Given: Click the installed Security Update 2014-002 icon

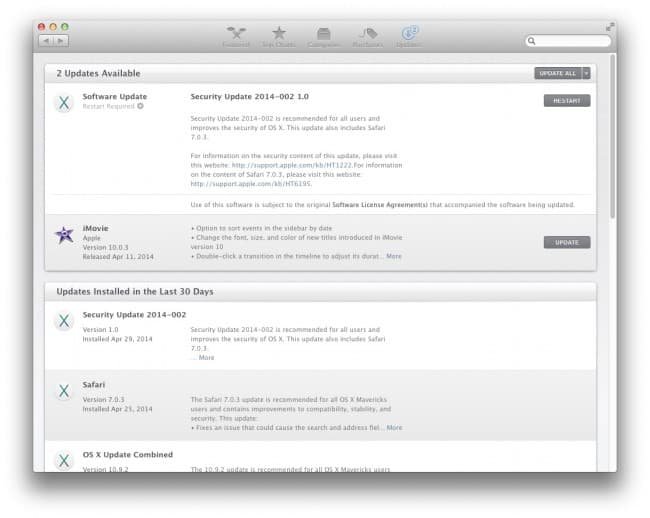Looking at the screenshot, I should [x=64, y=321].
